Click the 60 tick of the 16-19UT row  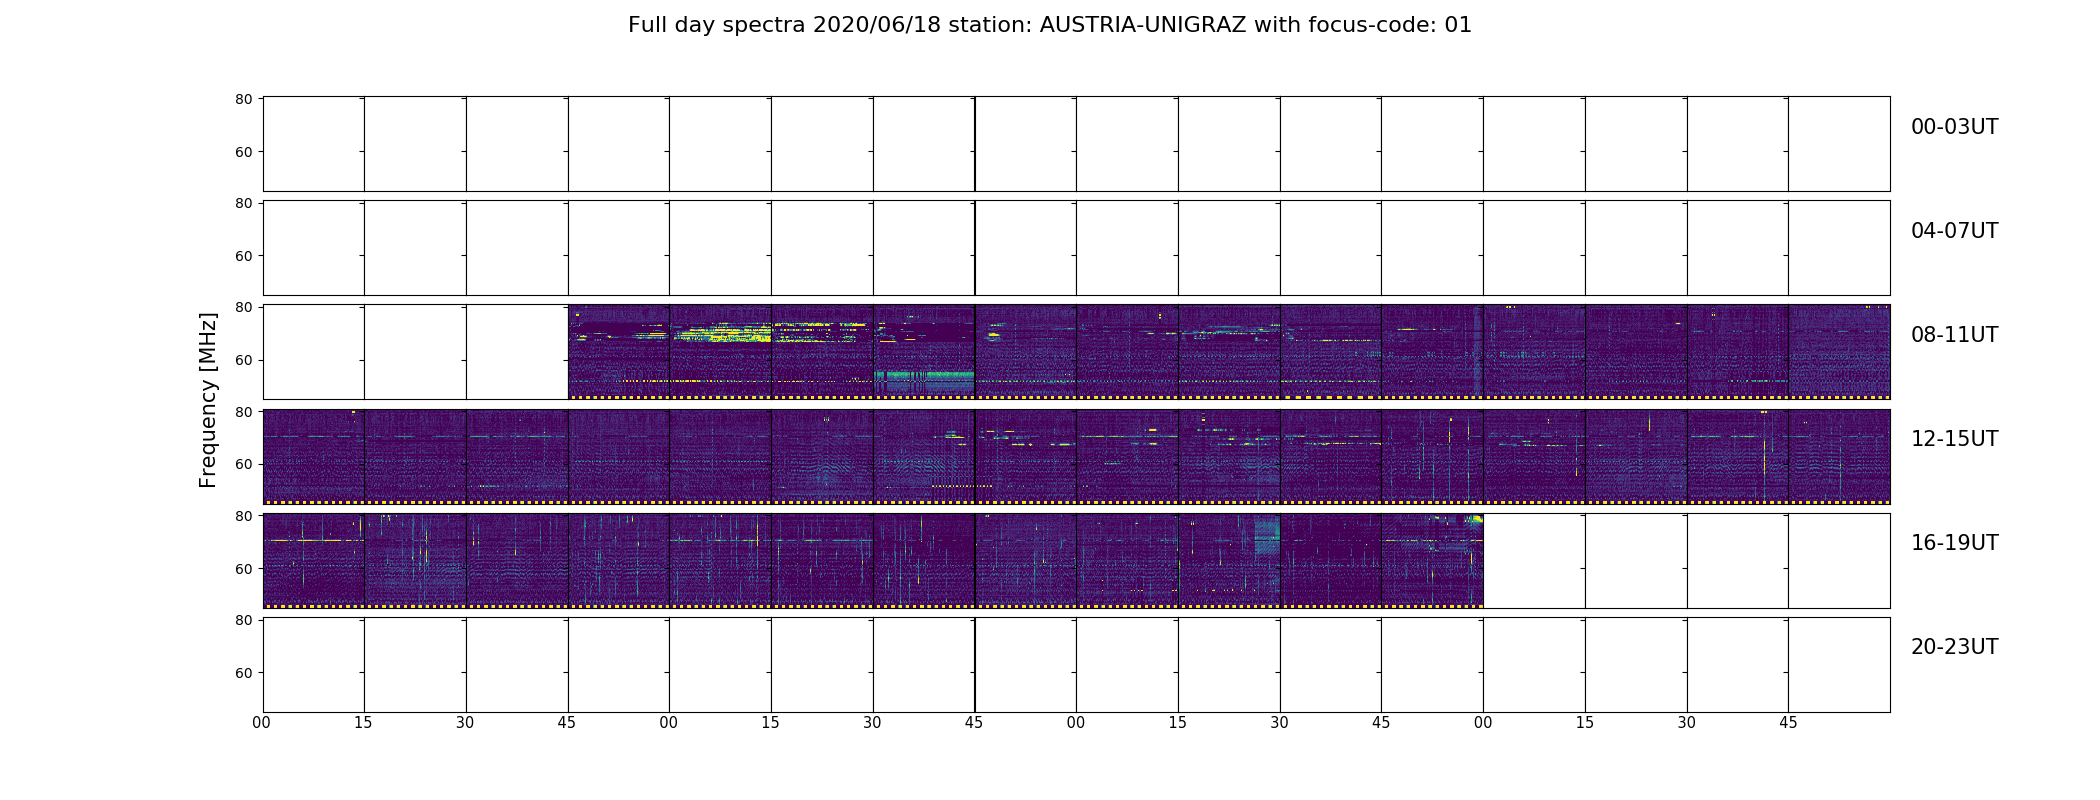pyautogui.click(x=243, y=569)
